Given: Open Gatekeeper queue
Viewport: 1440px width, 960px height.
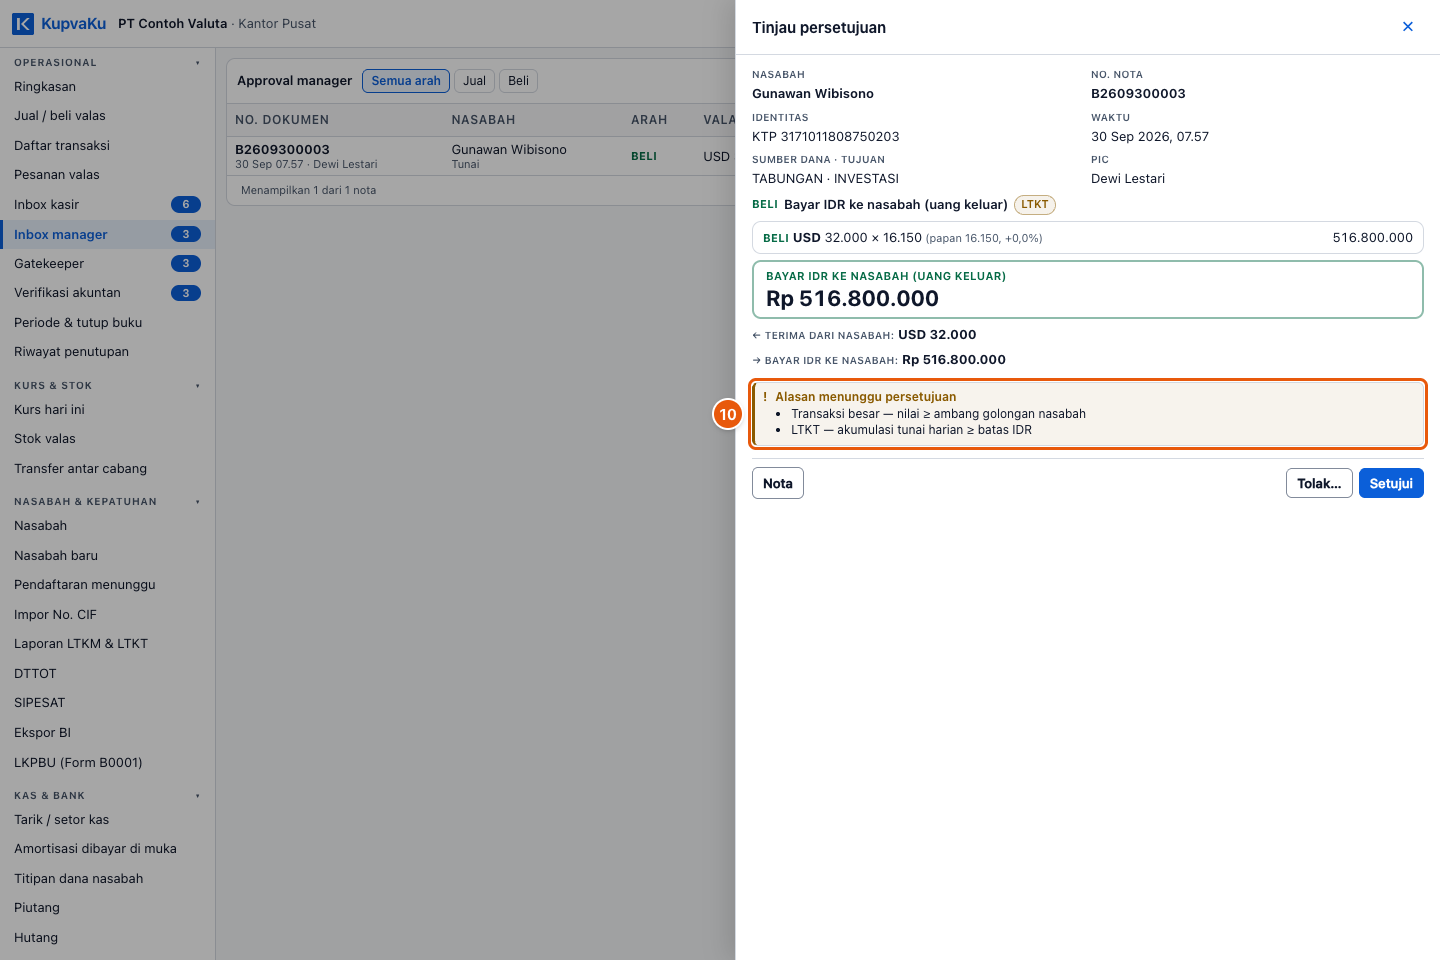Looking at the screenshot, I should pos(107,264).
